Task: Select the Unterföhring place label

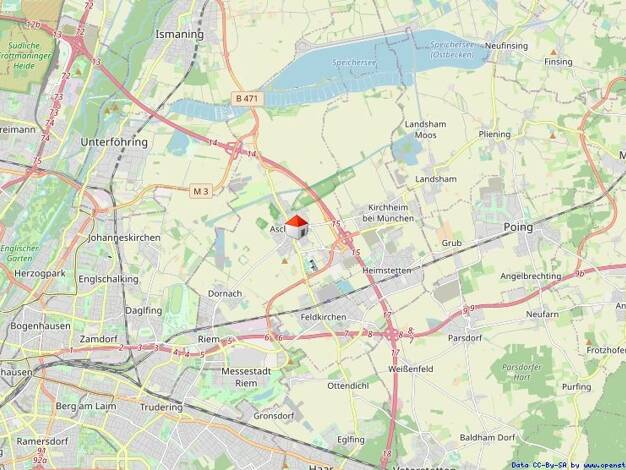Action: click(x=114, y=142)
